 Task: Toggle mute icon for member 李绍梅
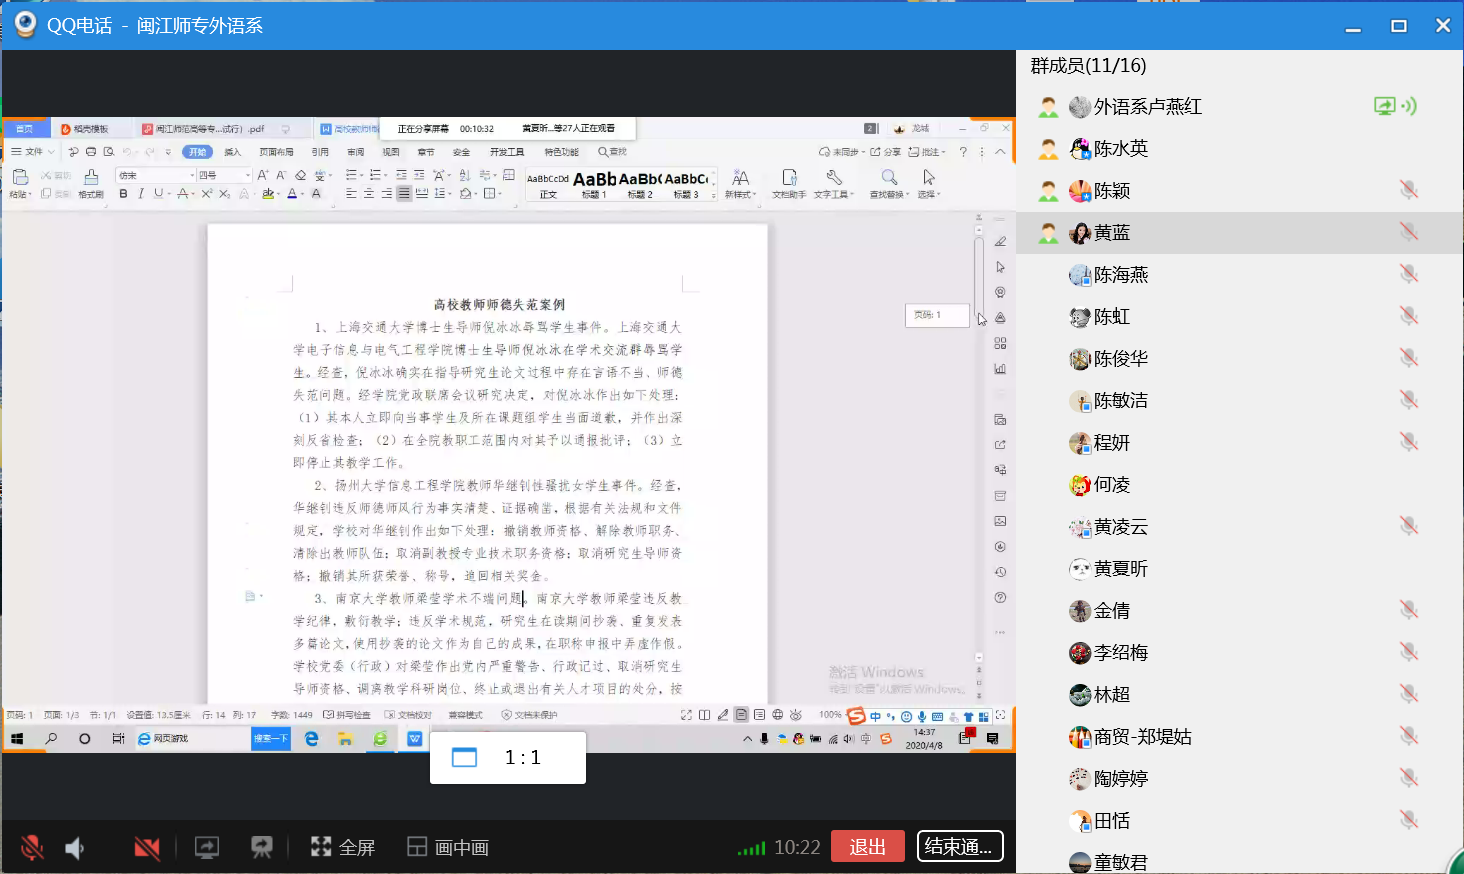coord(1409,652)
